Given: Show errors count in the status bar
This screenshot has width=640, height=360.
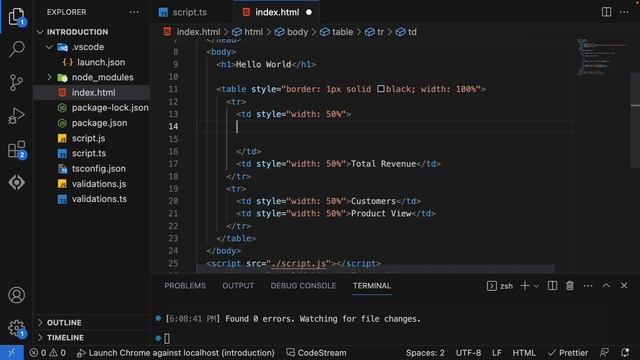Looking at the screenshot, I should tap(38, 353).
